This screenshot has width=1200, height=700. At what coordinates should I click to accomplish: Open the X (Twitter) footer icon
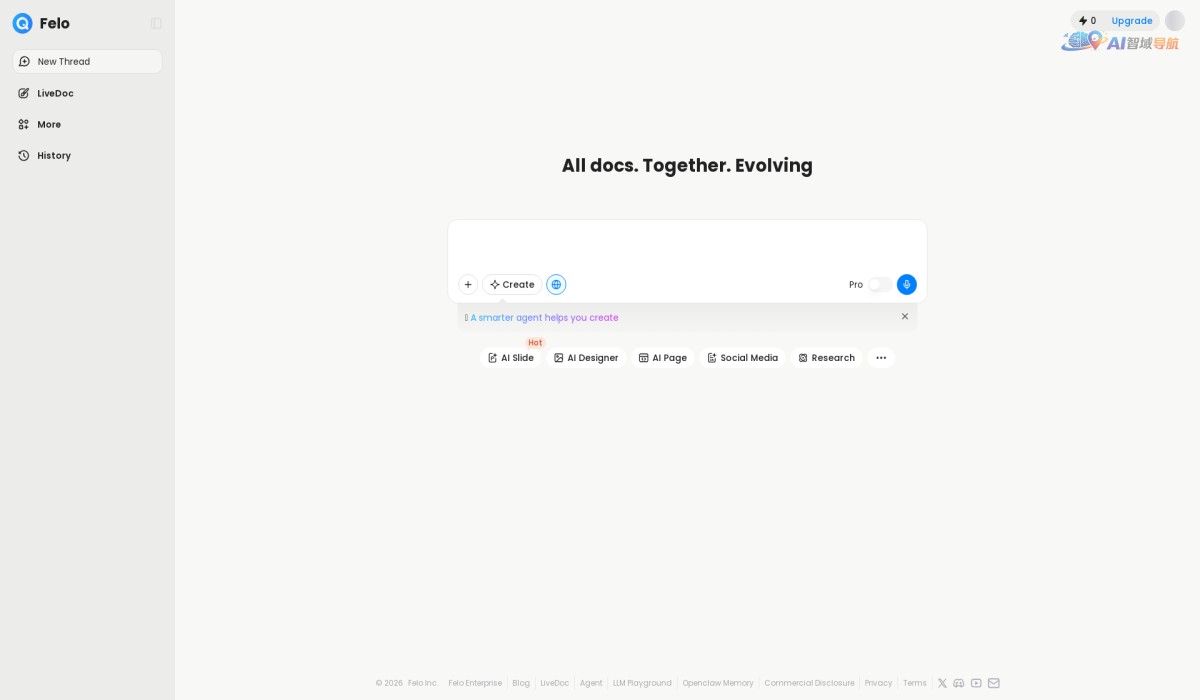point(942,683)
